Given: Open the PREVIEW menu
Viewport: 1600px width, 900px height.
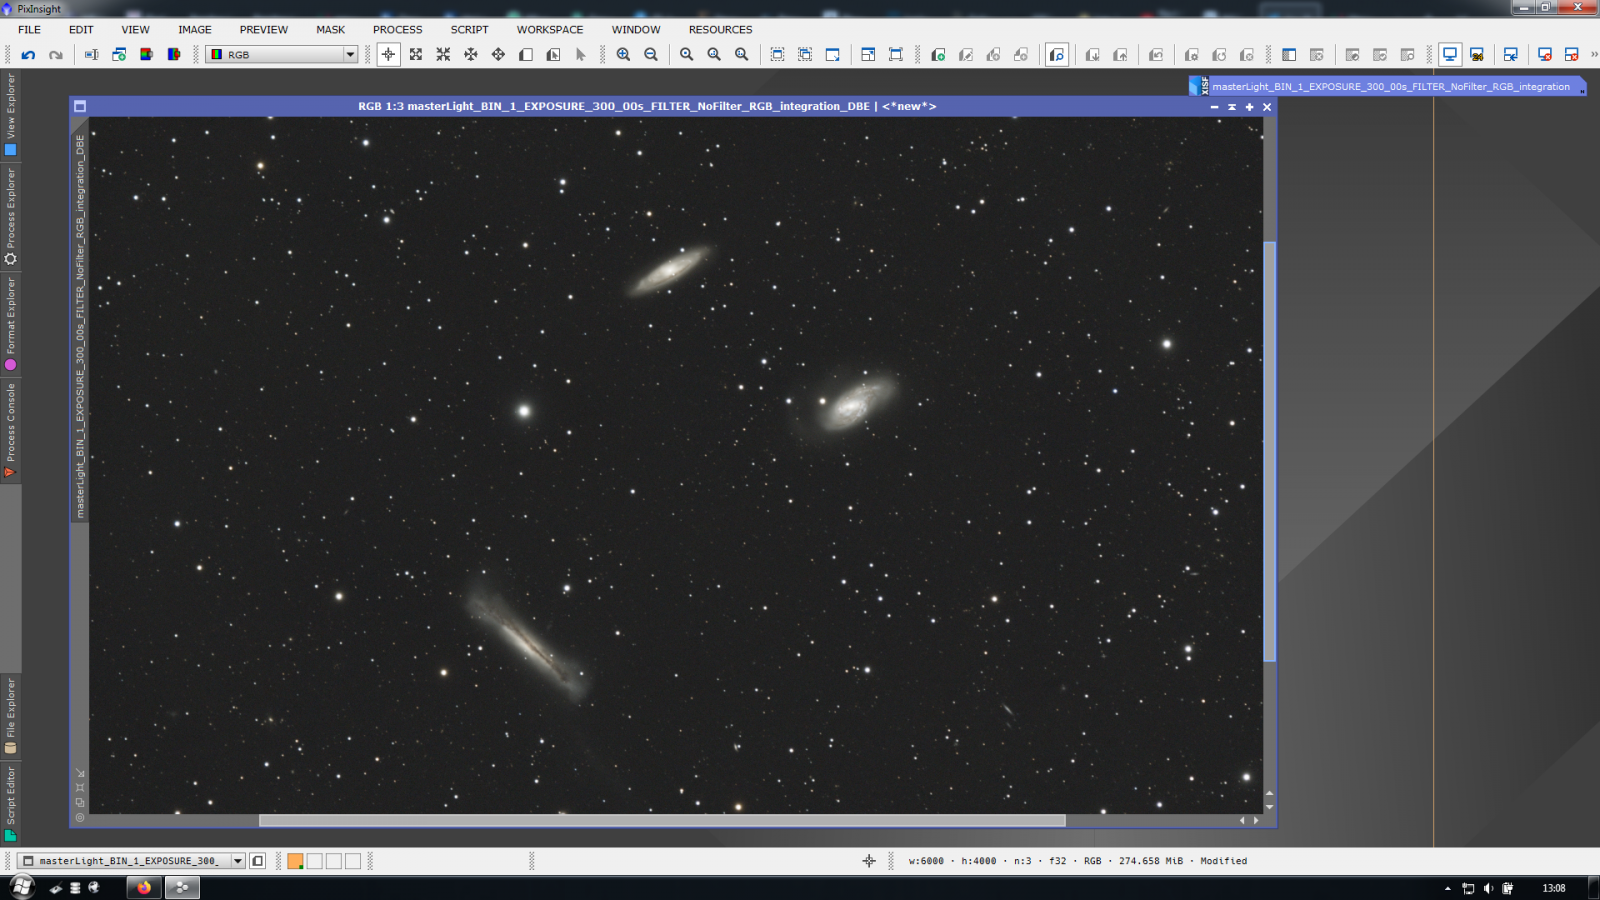Looking at the screenshot, I should tap(264, 30).
